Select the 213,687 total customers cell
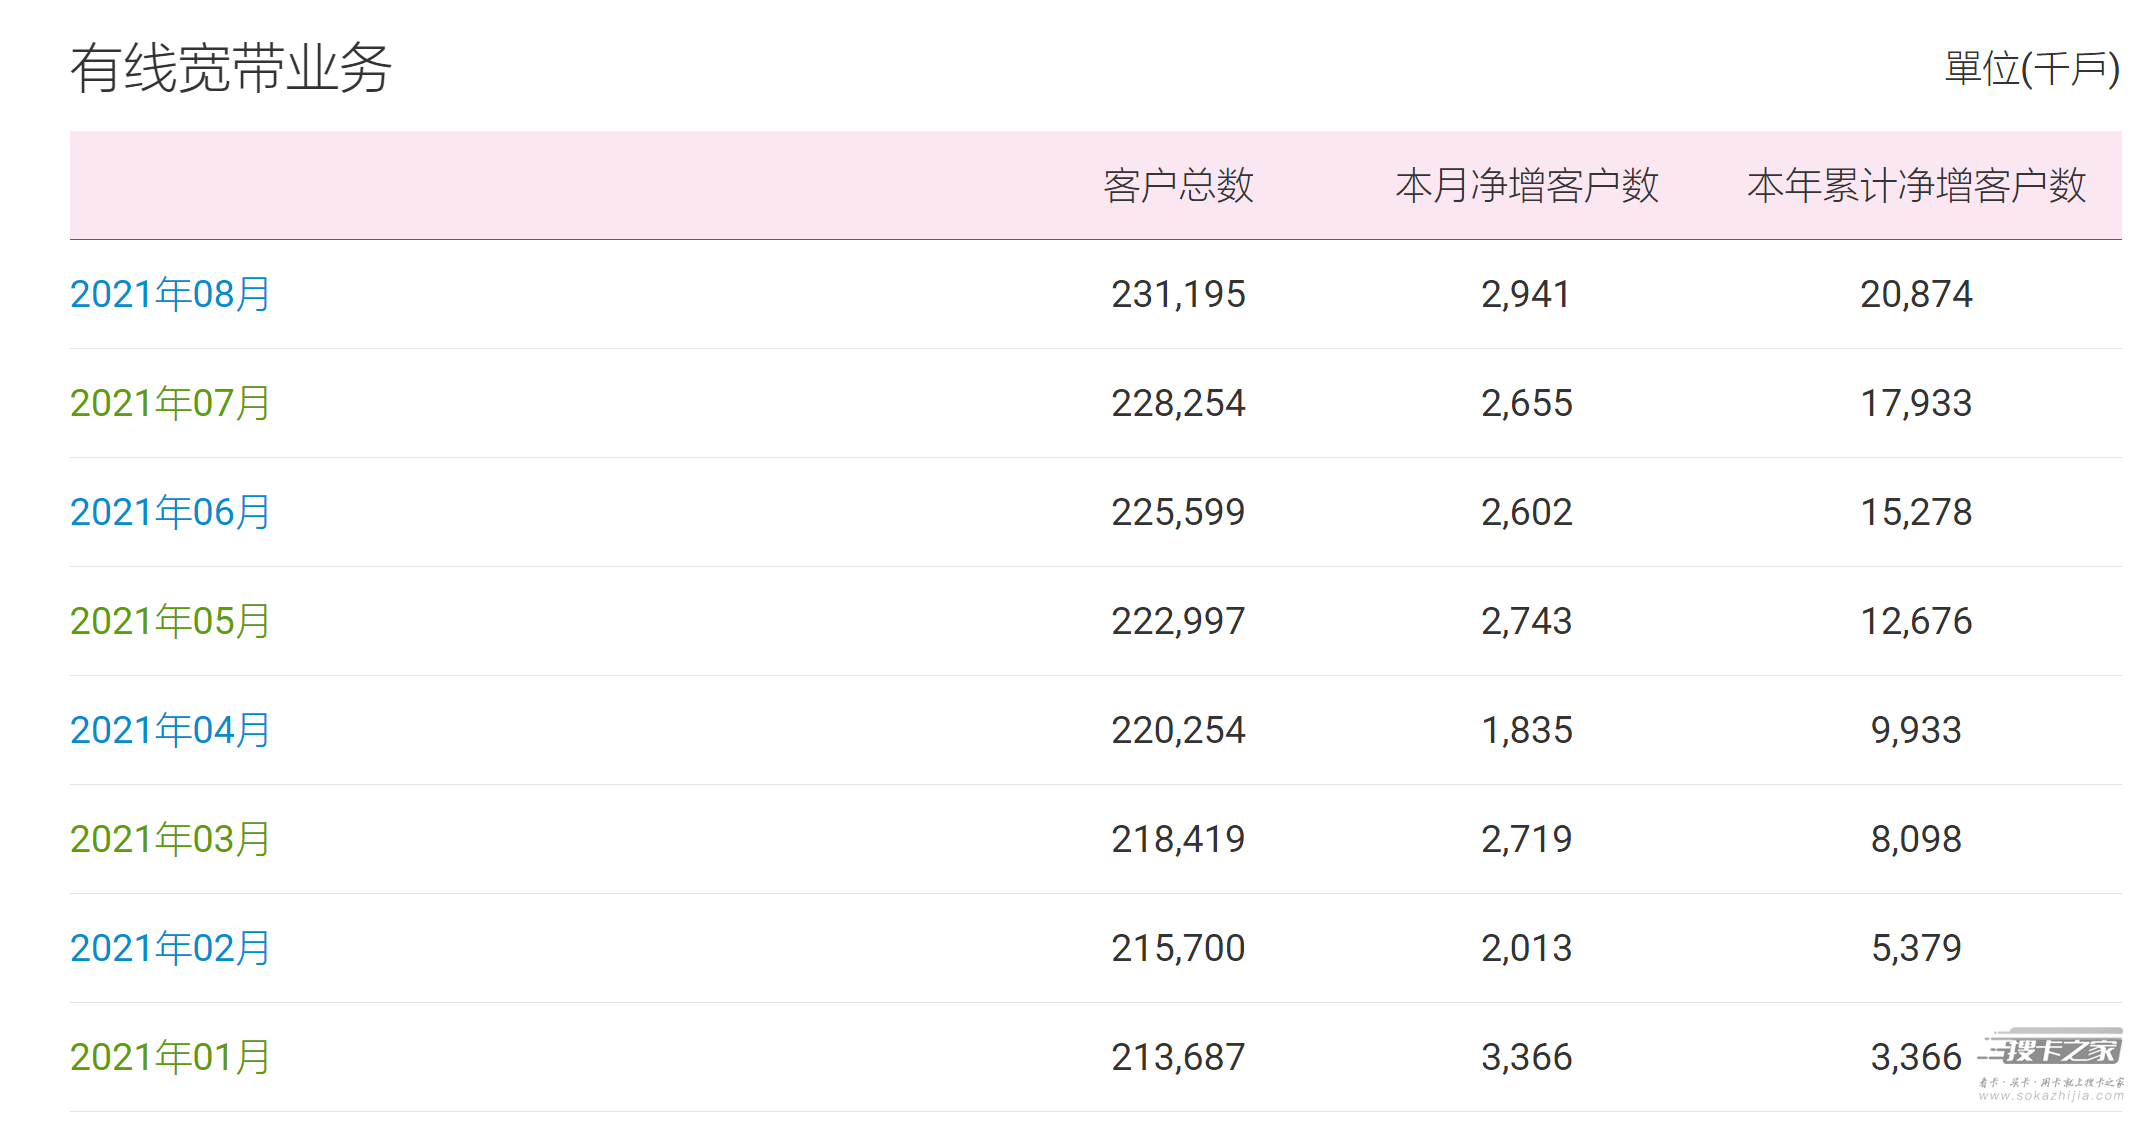Viewport: 2131px width, 1134px height. click(1178, 1057)
